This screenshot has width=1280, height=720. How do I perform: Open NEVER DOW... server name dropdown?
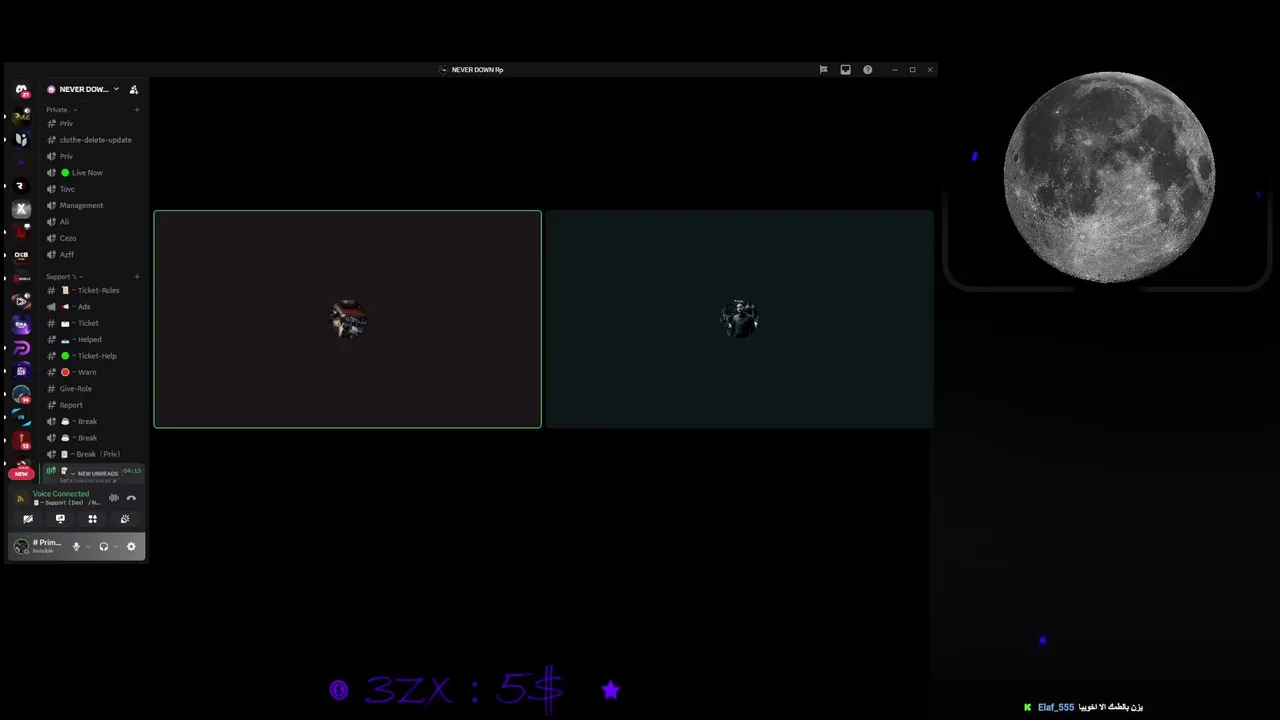pos(83,89)
